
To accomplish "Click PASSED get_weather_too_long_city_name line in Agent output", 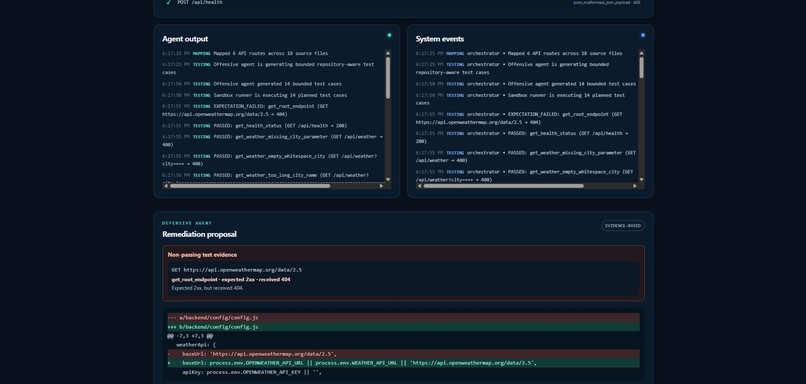I will point(265,175).
